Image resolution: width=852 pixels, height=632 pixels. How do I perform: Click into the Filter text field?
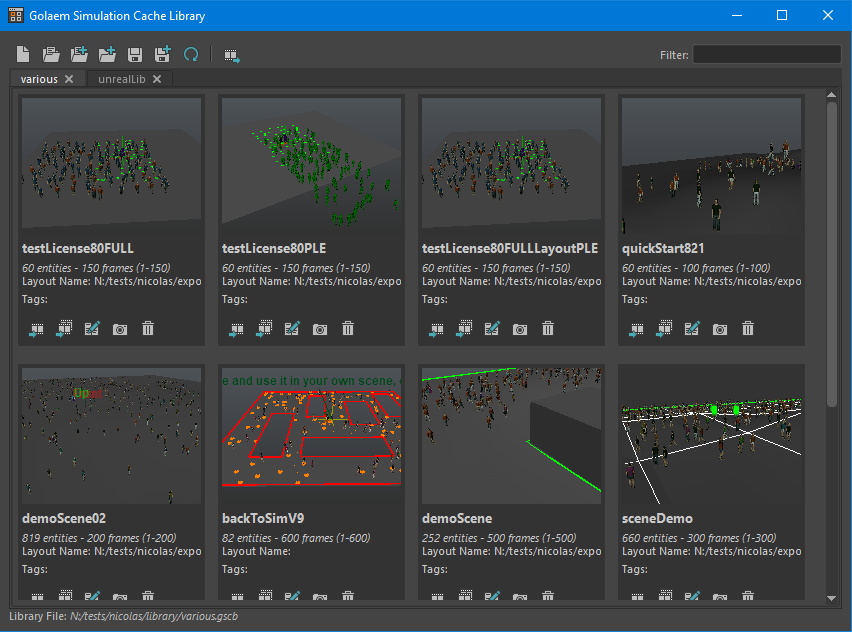[767, 54]
